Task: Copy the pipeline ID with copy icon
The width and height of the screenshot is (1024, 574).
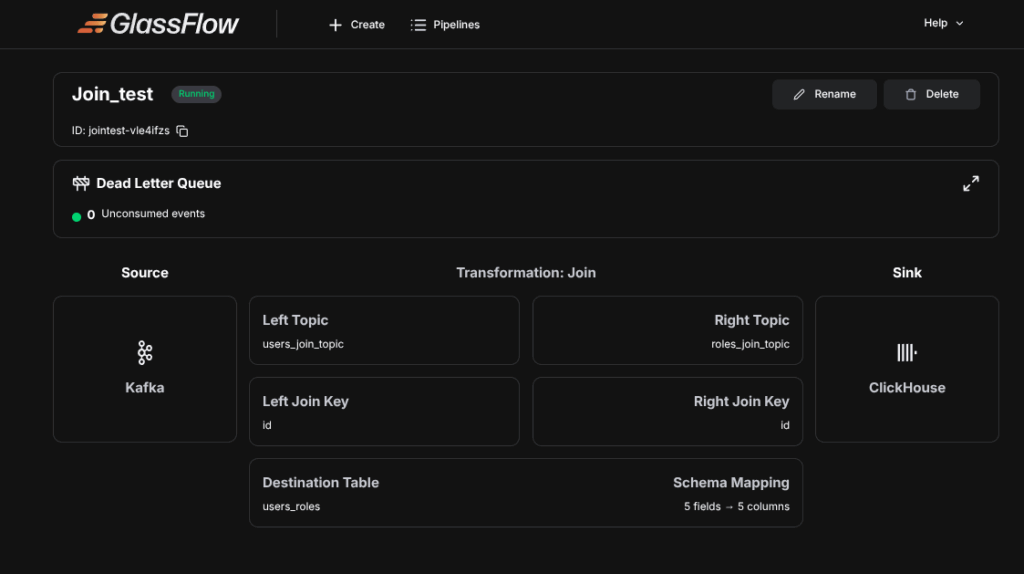Action: (x=182, y=131)
